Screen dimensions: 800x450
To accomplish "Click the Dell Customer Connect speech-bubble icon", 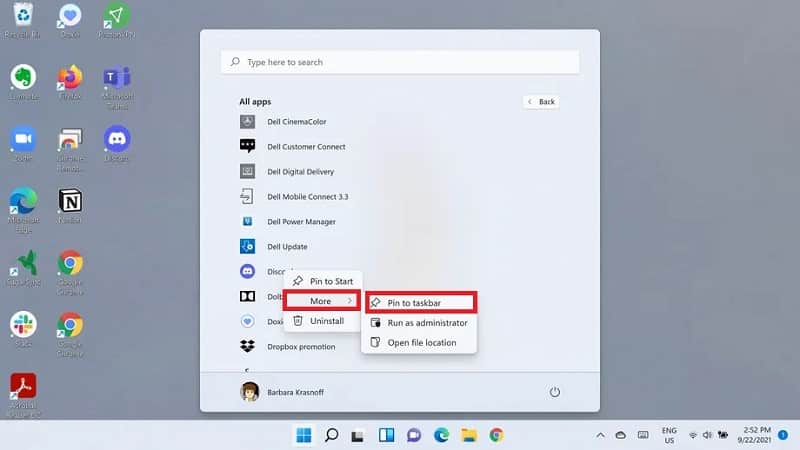I will pos(247,146).
